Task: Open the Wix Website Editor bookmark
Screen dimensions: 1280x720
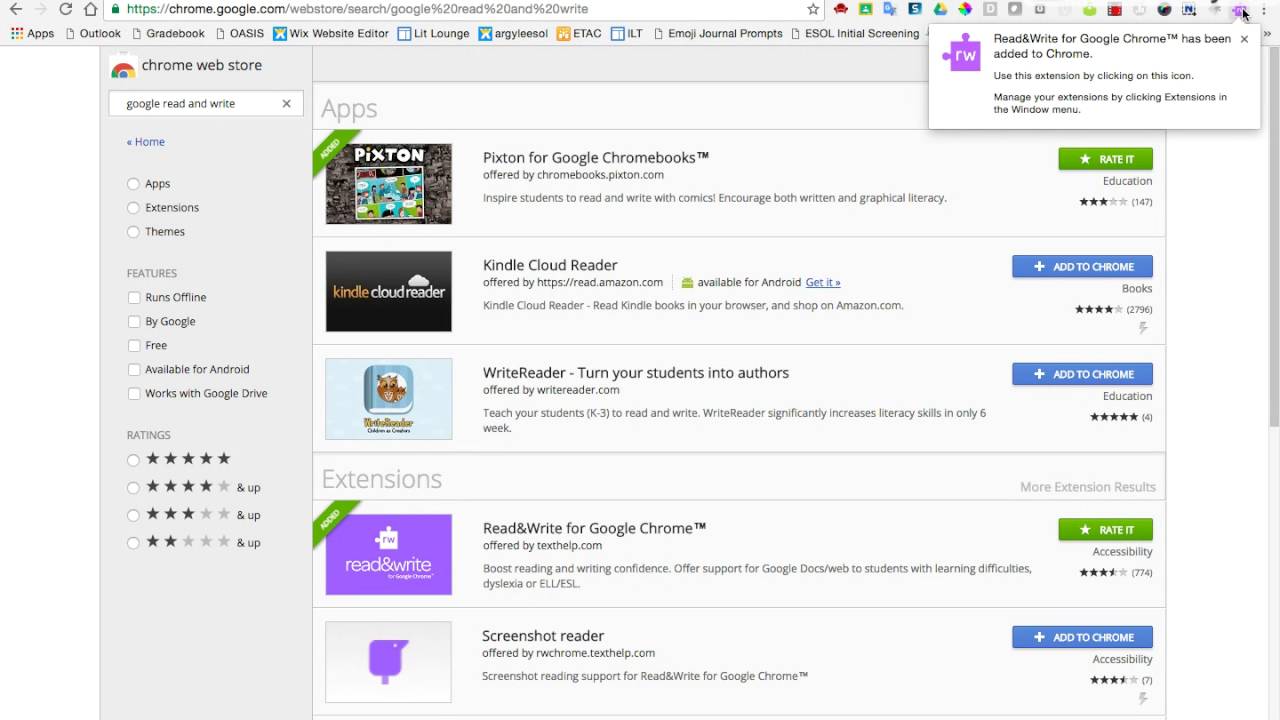Action: (330, 33)
